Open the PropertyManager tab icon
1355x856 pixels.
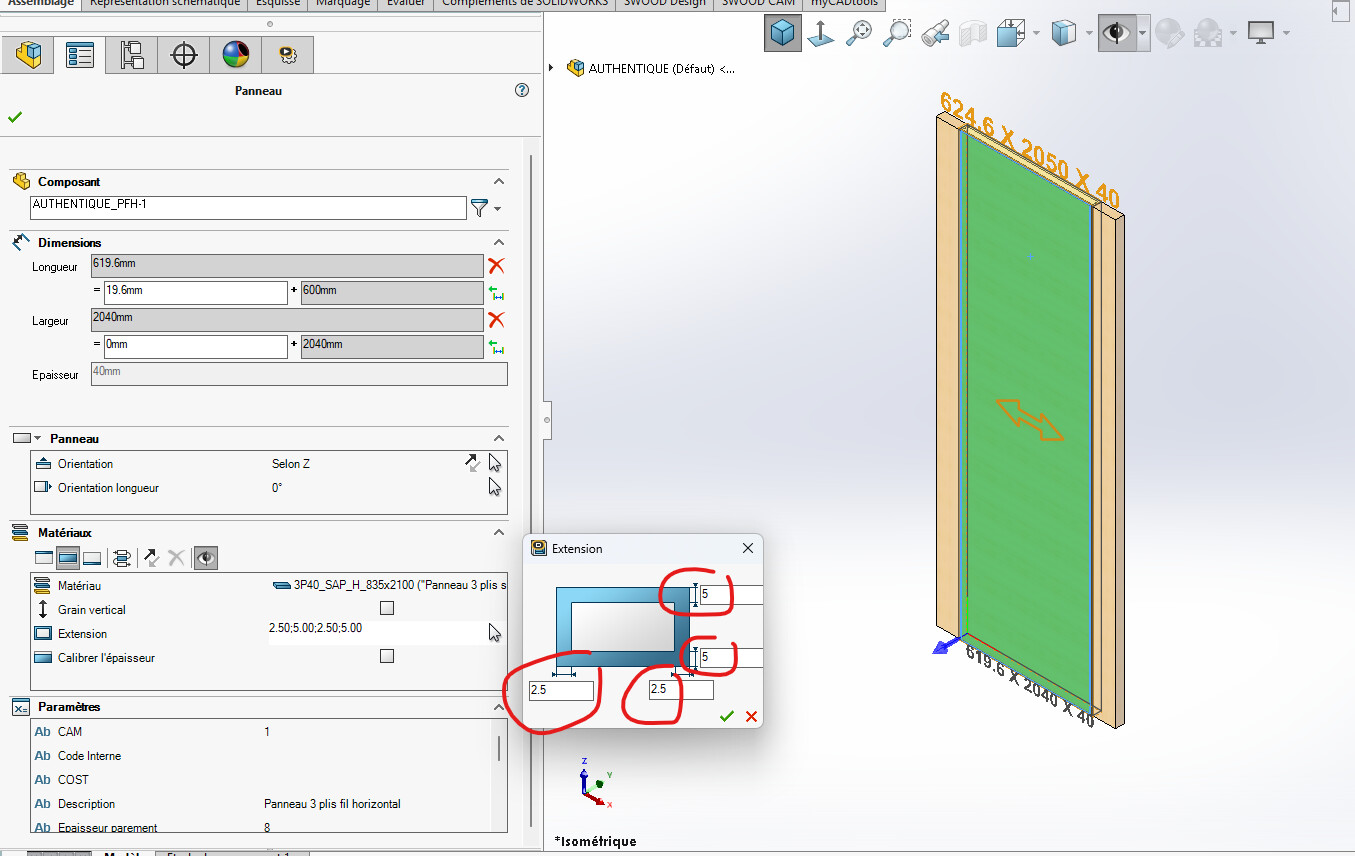click(79, 55)
